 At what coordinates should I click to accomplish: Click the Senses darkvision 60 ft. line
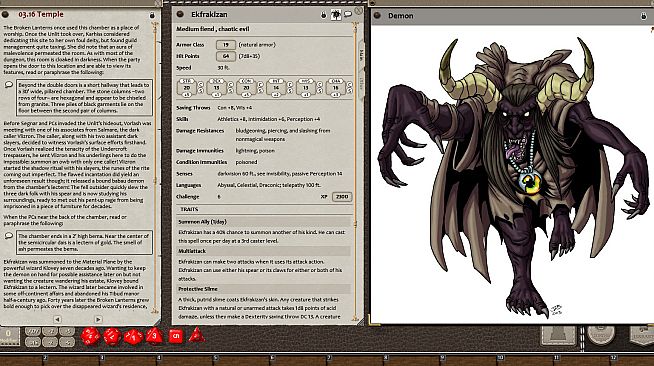pos(279,173)
